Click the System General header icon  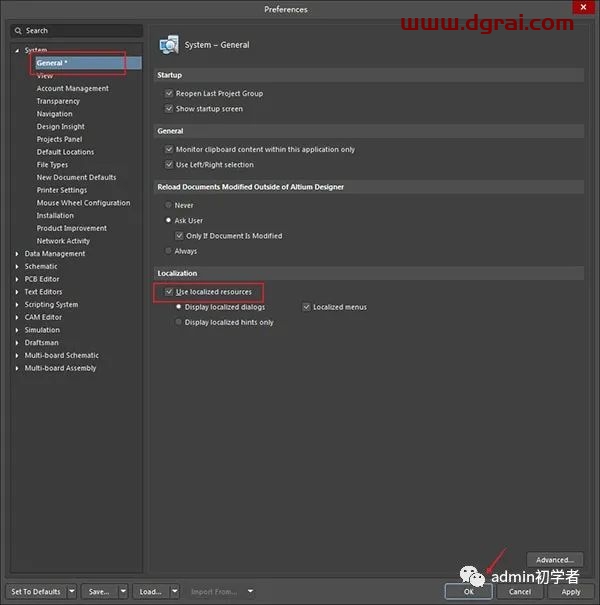point(169,45)
